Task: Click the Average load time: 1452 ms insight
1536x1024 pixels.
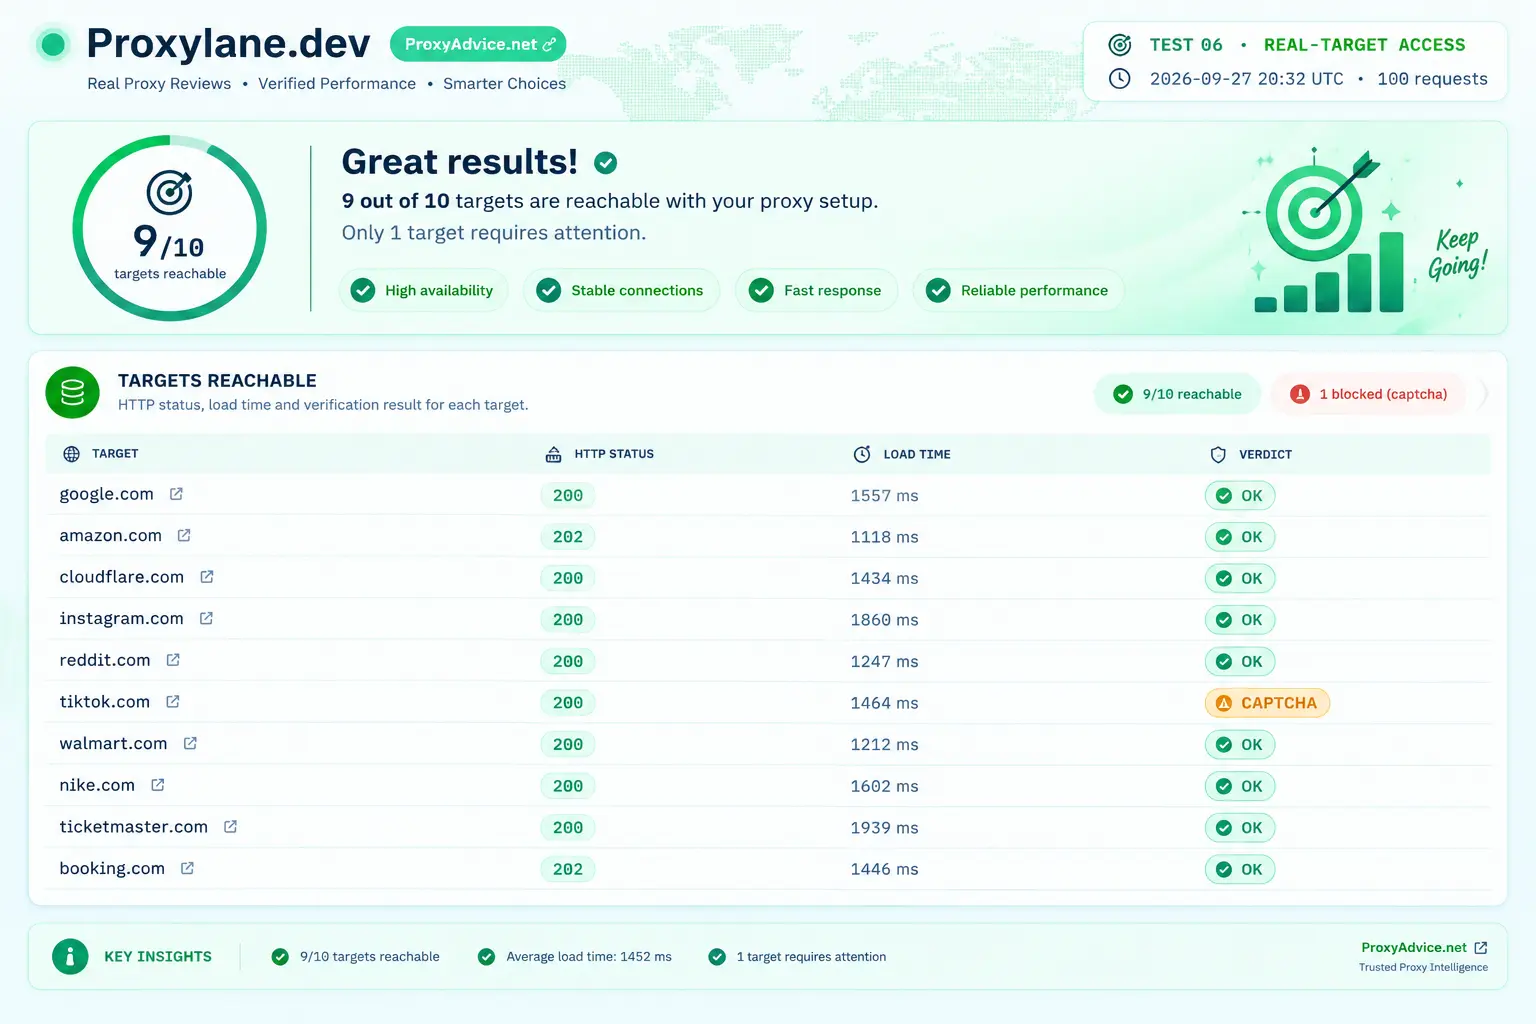Action: [x=589, y=957]
